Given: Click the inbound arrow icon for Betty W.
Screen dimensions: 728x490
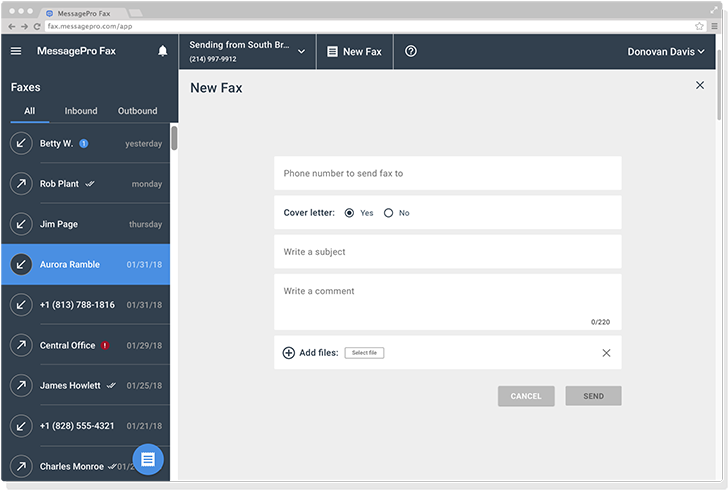Looking at the screenshot, I should tap(21, 144).
